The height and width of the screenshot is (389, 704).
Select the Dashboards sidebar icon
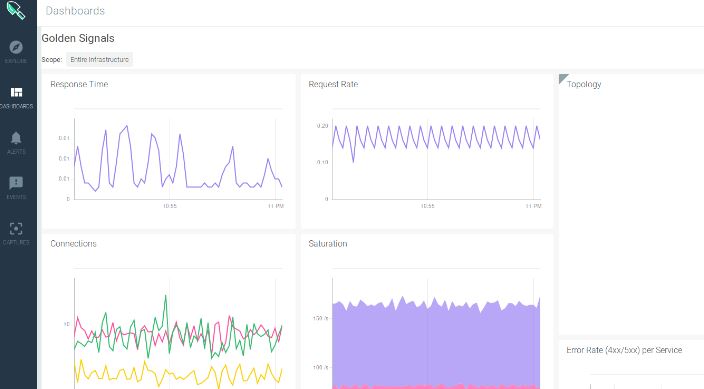click(16, 92)
